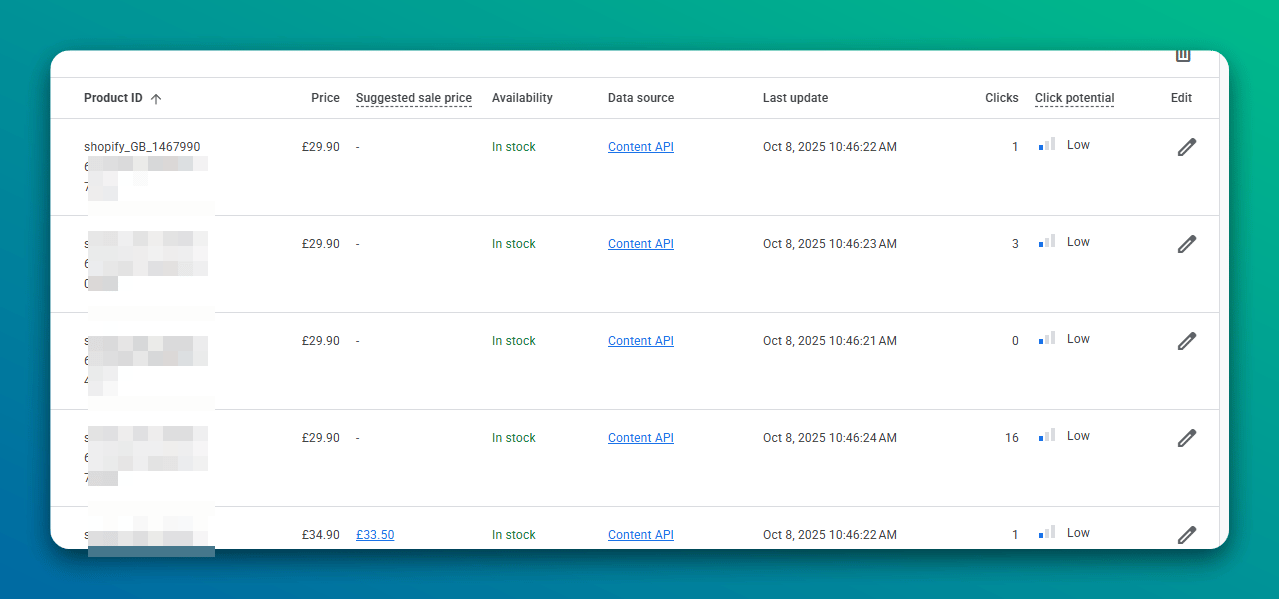1279x599 pixels.
Task: Click the trash delete icon at top right
Action: click(1183, 55)
